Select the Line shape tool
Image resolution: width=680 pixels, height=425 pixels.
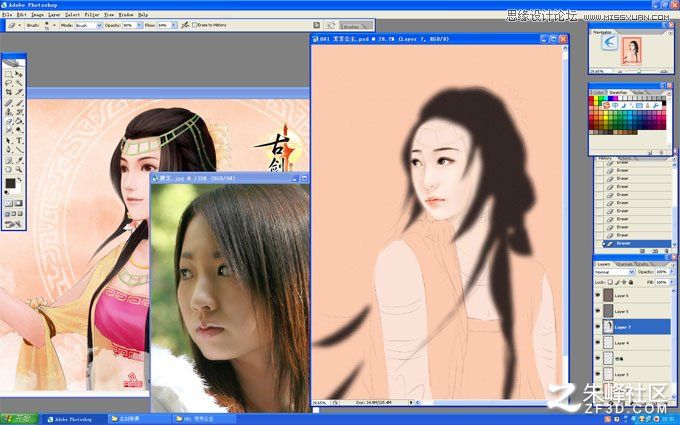19,149
